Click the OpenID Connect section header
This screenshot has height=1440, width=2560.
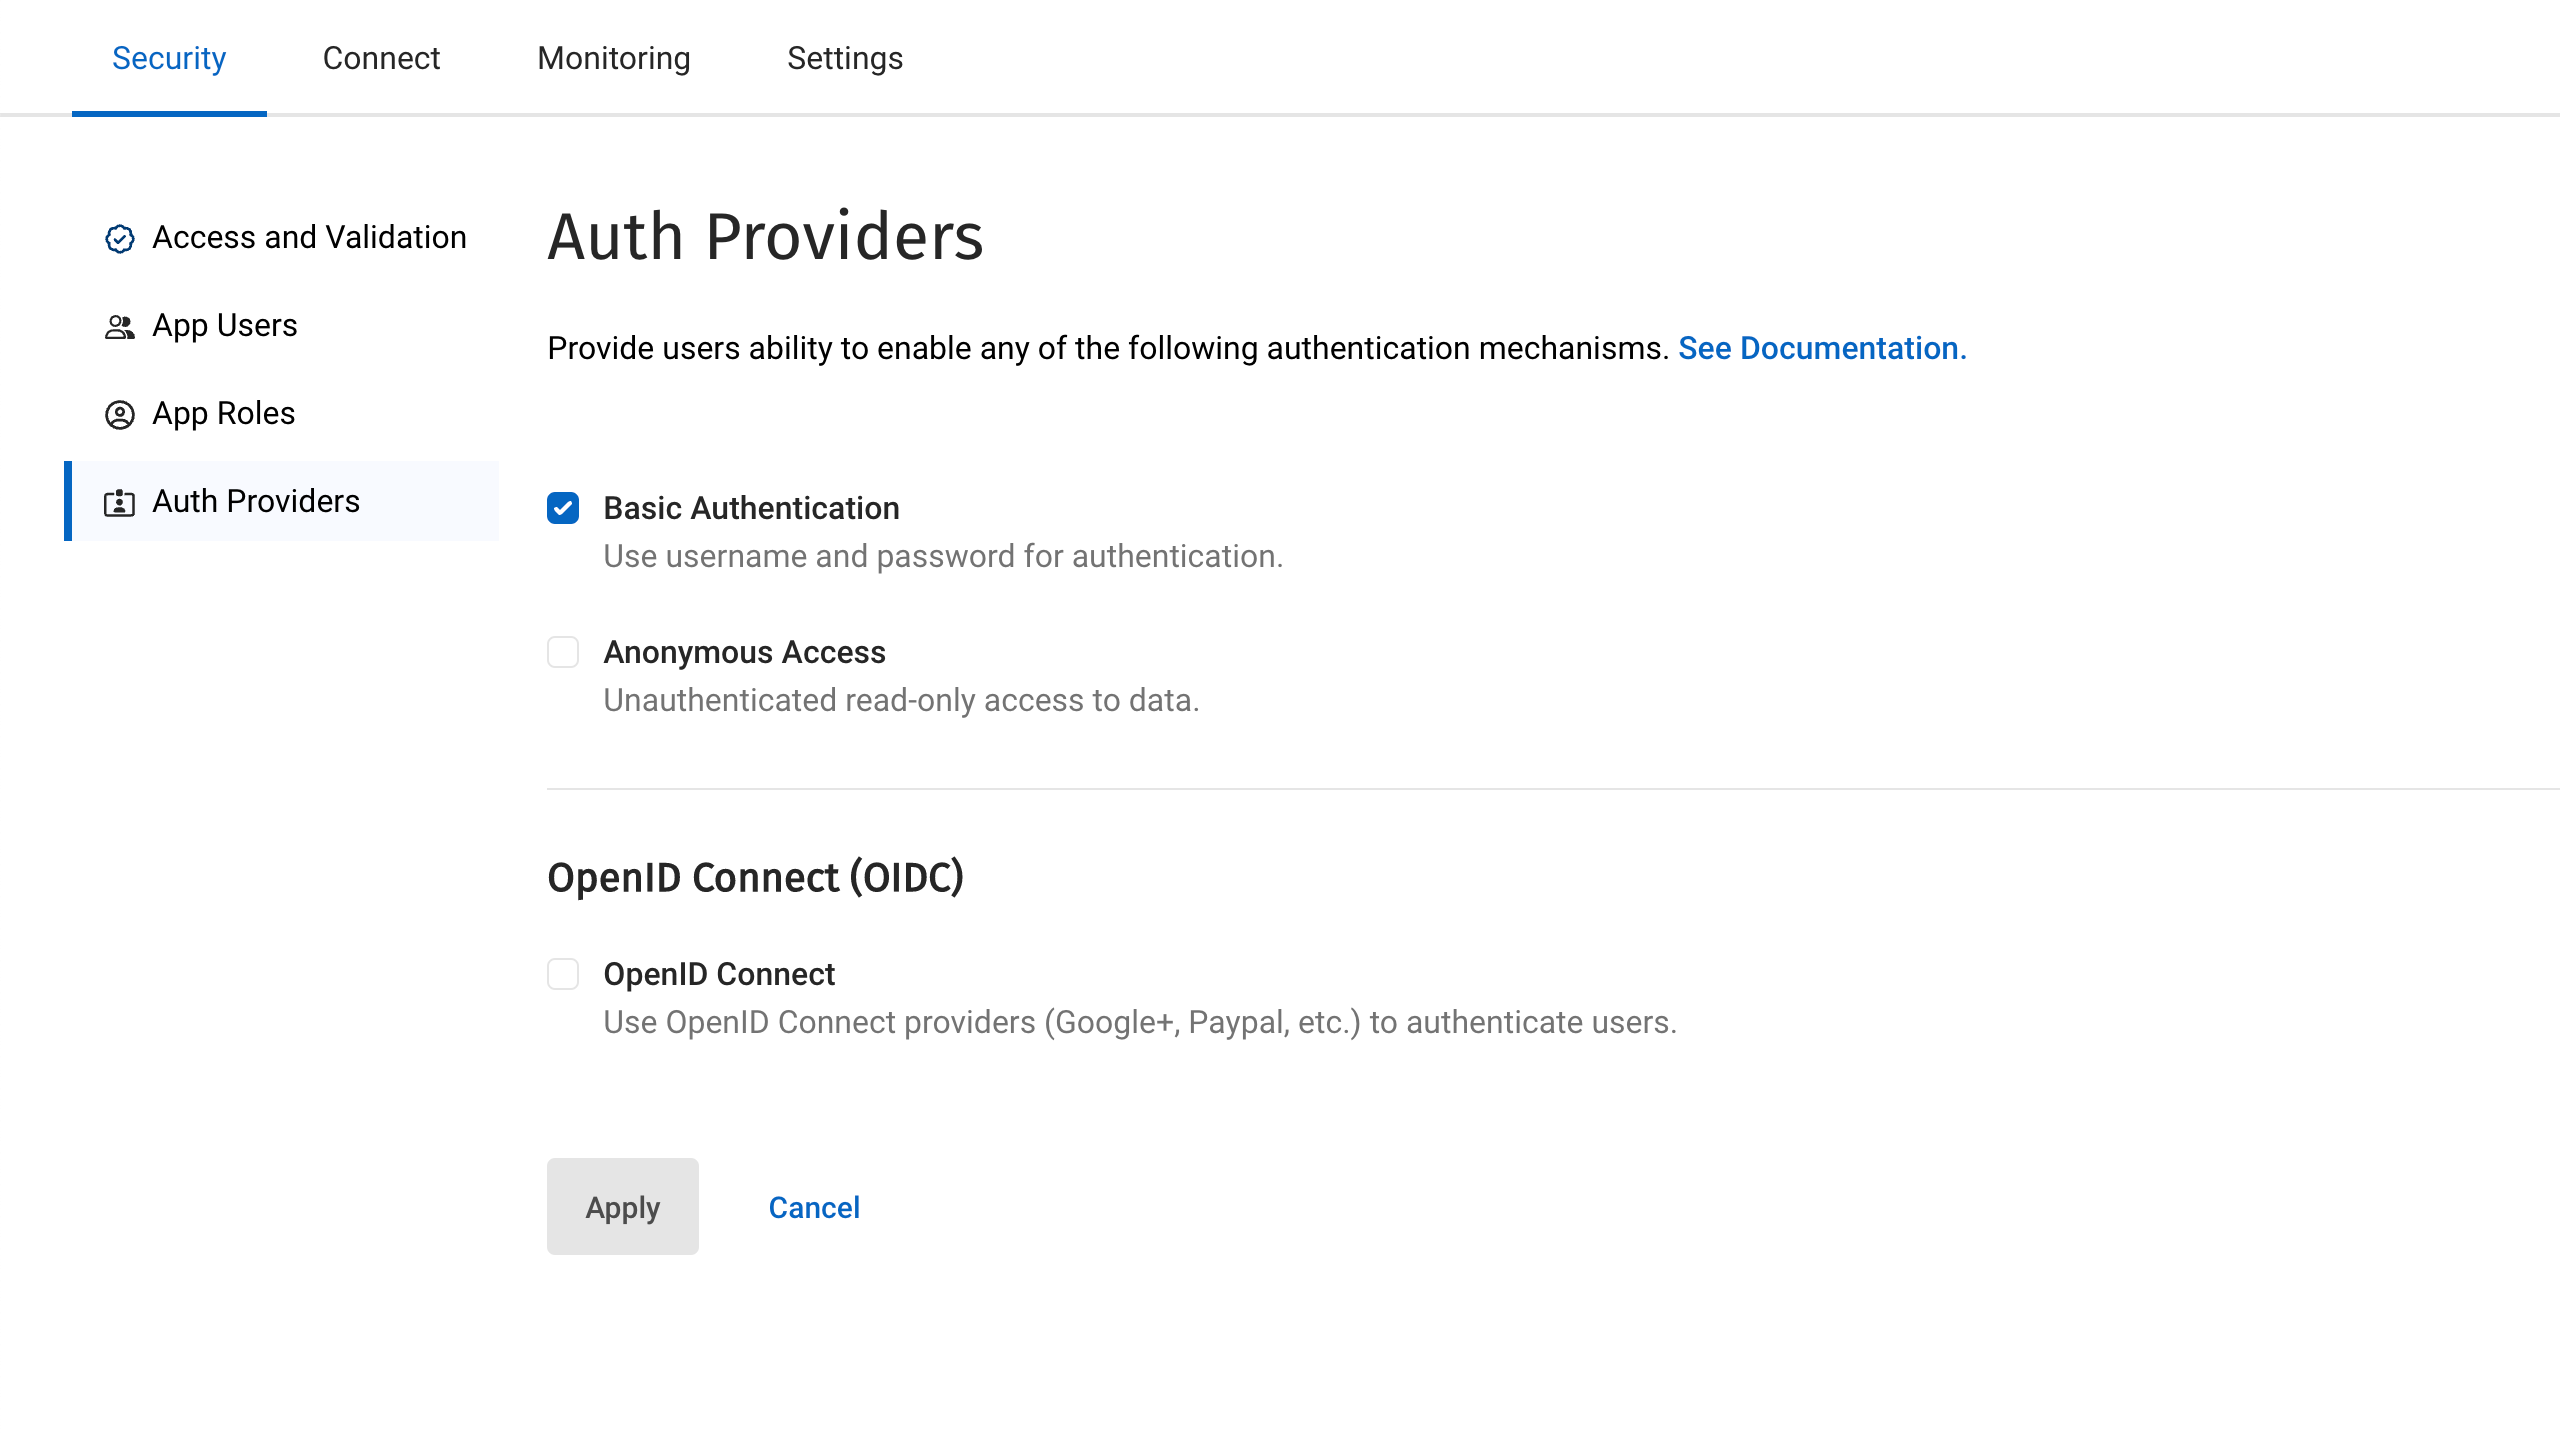(x=756, y=877)
